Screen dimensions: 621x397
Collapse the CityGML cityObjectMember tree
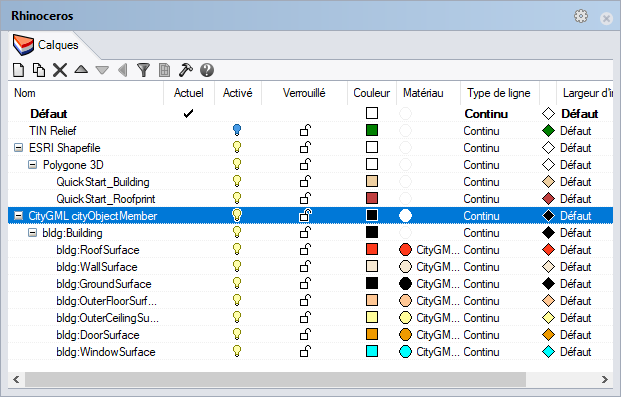tap(18, 216)
